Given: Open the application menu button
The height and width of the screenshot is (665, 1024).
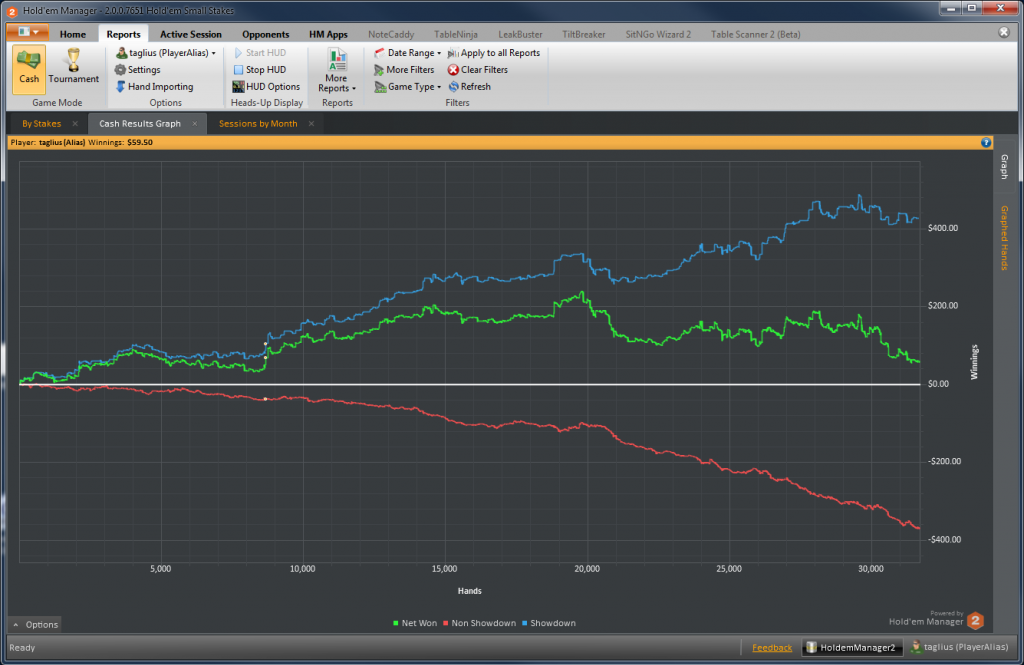Looking at the screenshot, I should tap(27, 32).
